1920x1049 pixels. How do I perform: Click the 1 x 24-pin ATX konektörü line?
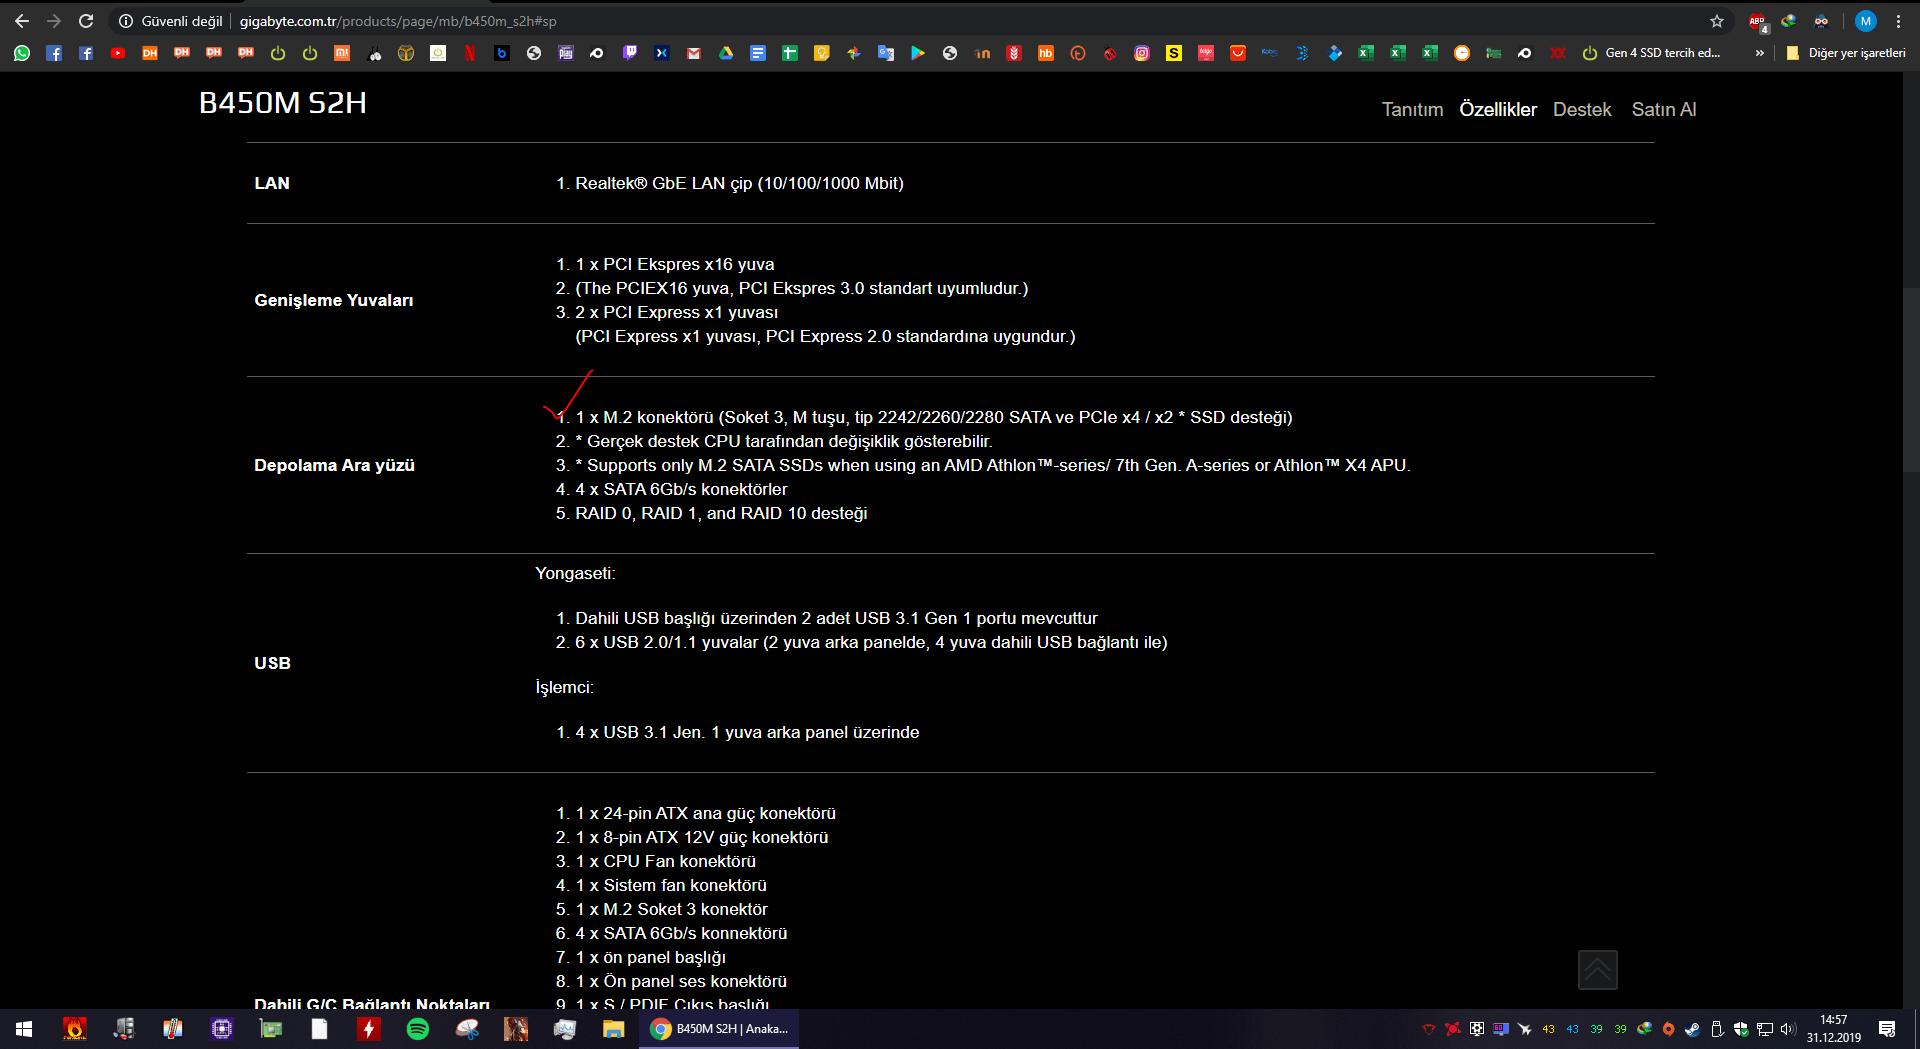pos(705,814)
